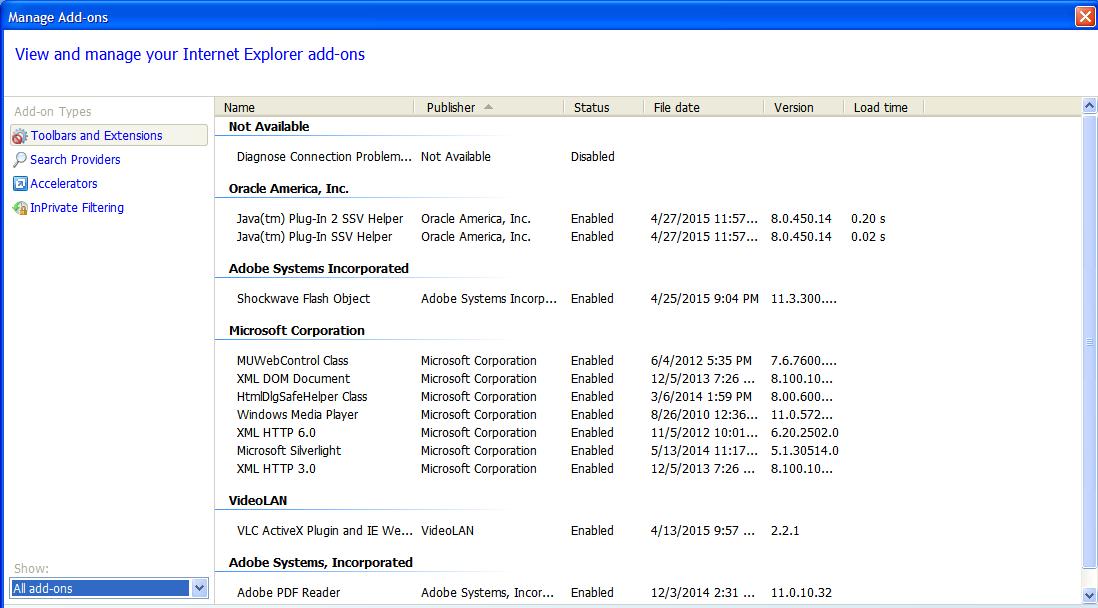Viewport: 1098px width, 608px height.
Task: Sort the list by Name column
Action: point(314,107)
